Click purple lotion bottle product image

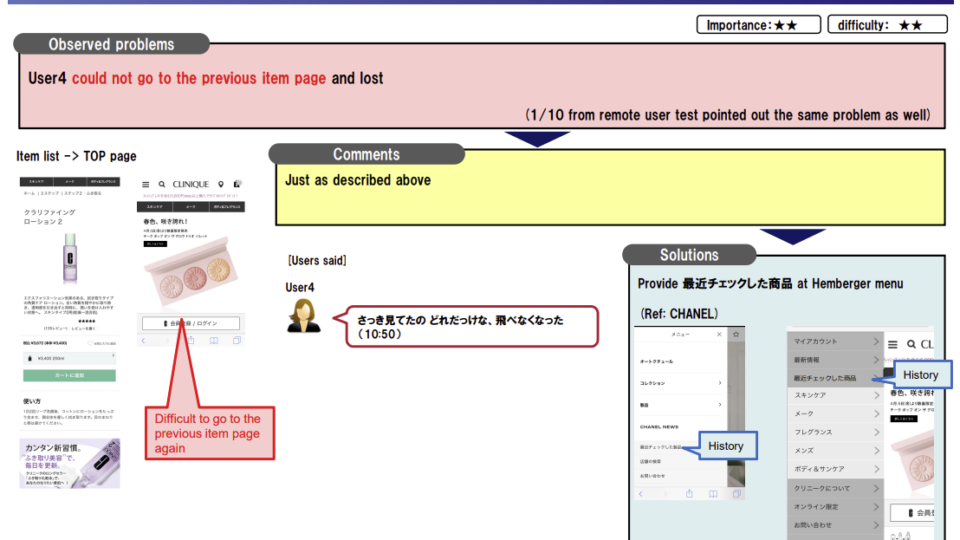[x=70, y=258]
